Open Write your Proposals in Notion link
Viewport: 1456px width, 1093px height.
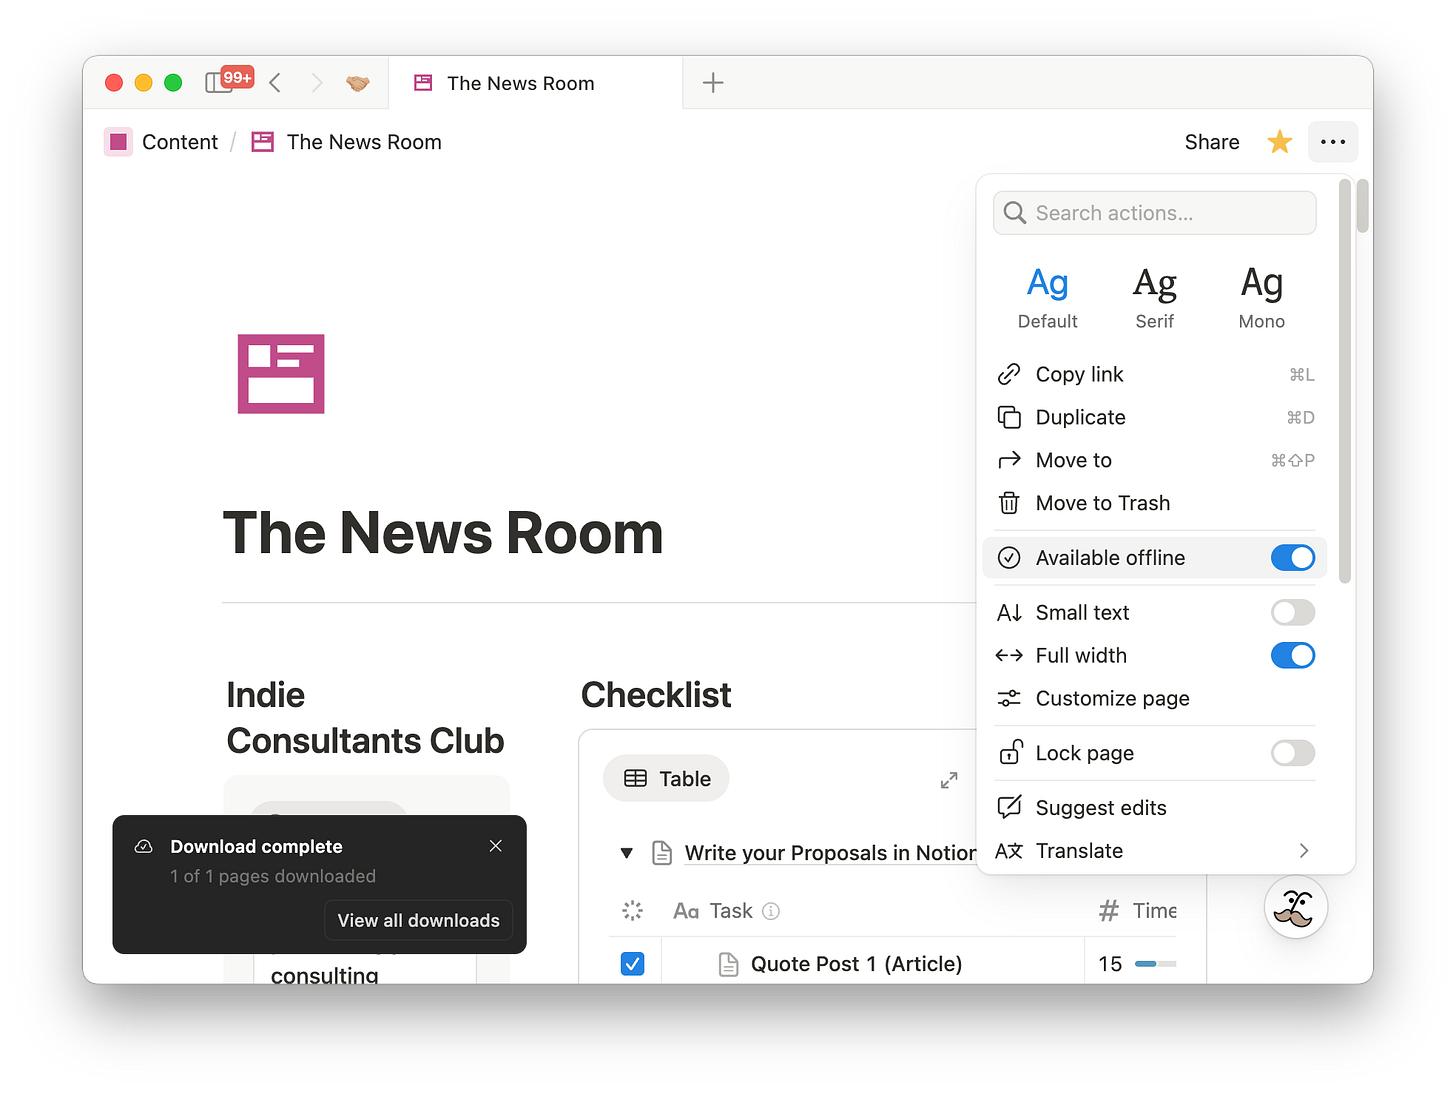pos(830,853)
